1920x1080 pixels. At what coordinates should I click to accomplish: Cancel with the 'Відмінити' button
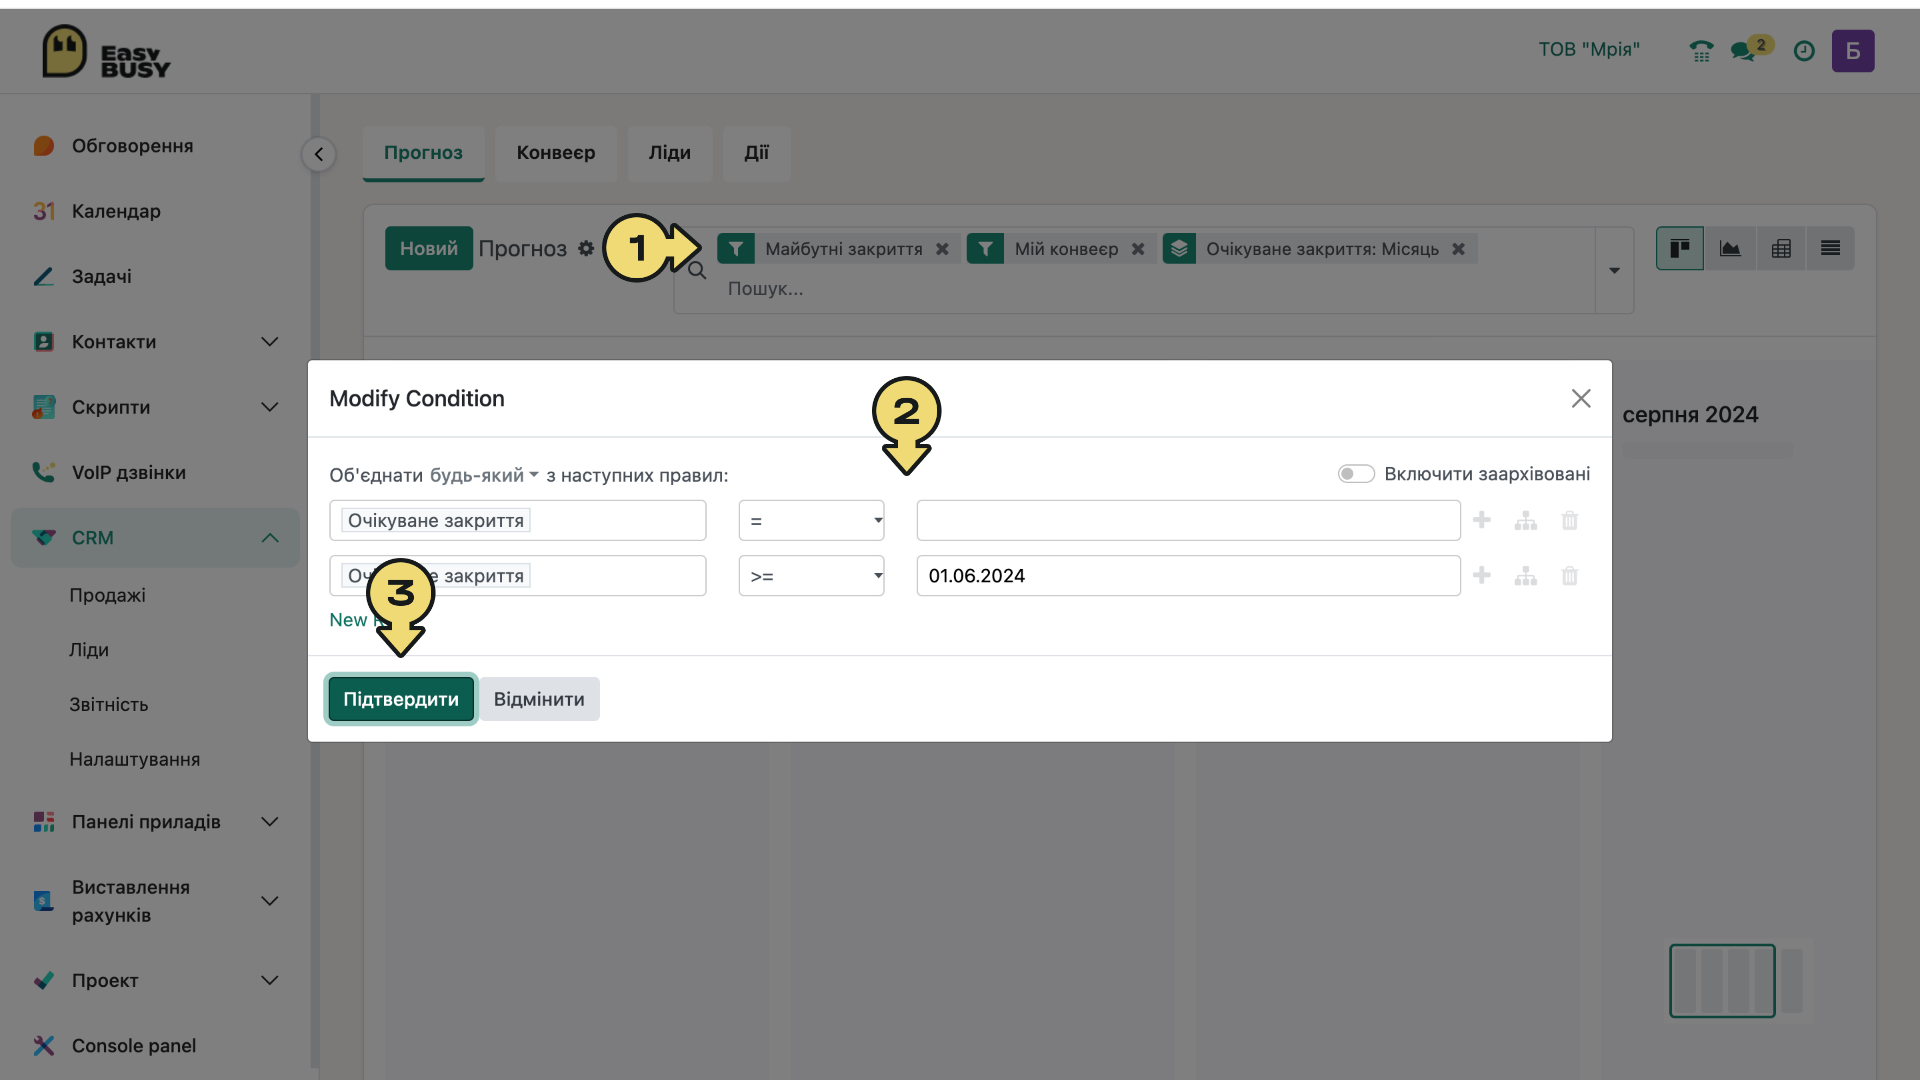(x=539, y=699)
